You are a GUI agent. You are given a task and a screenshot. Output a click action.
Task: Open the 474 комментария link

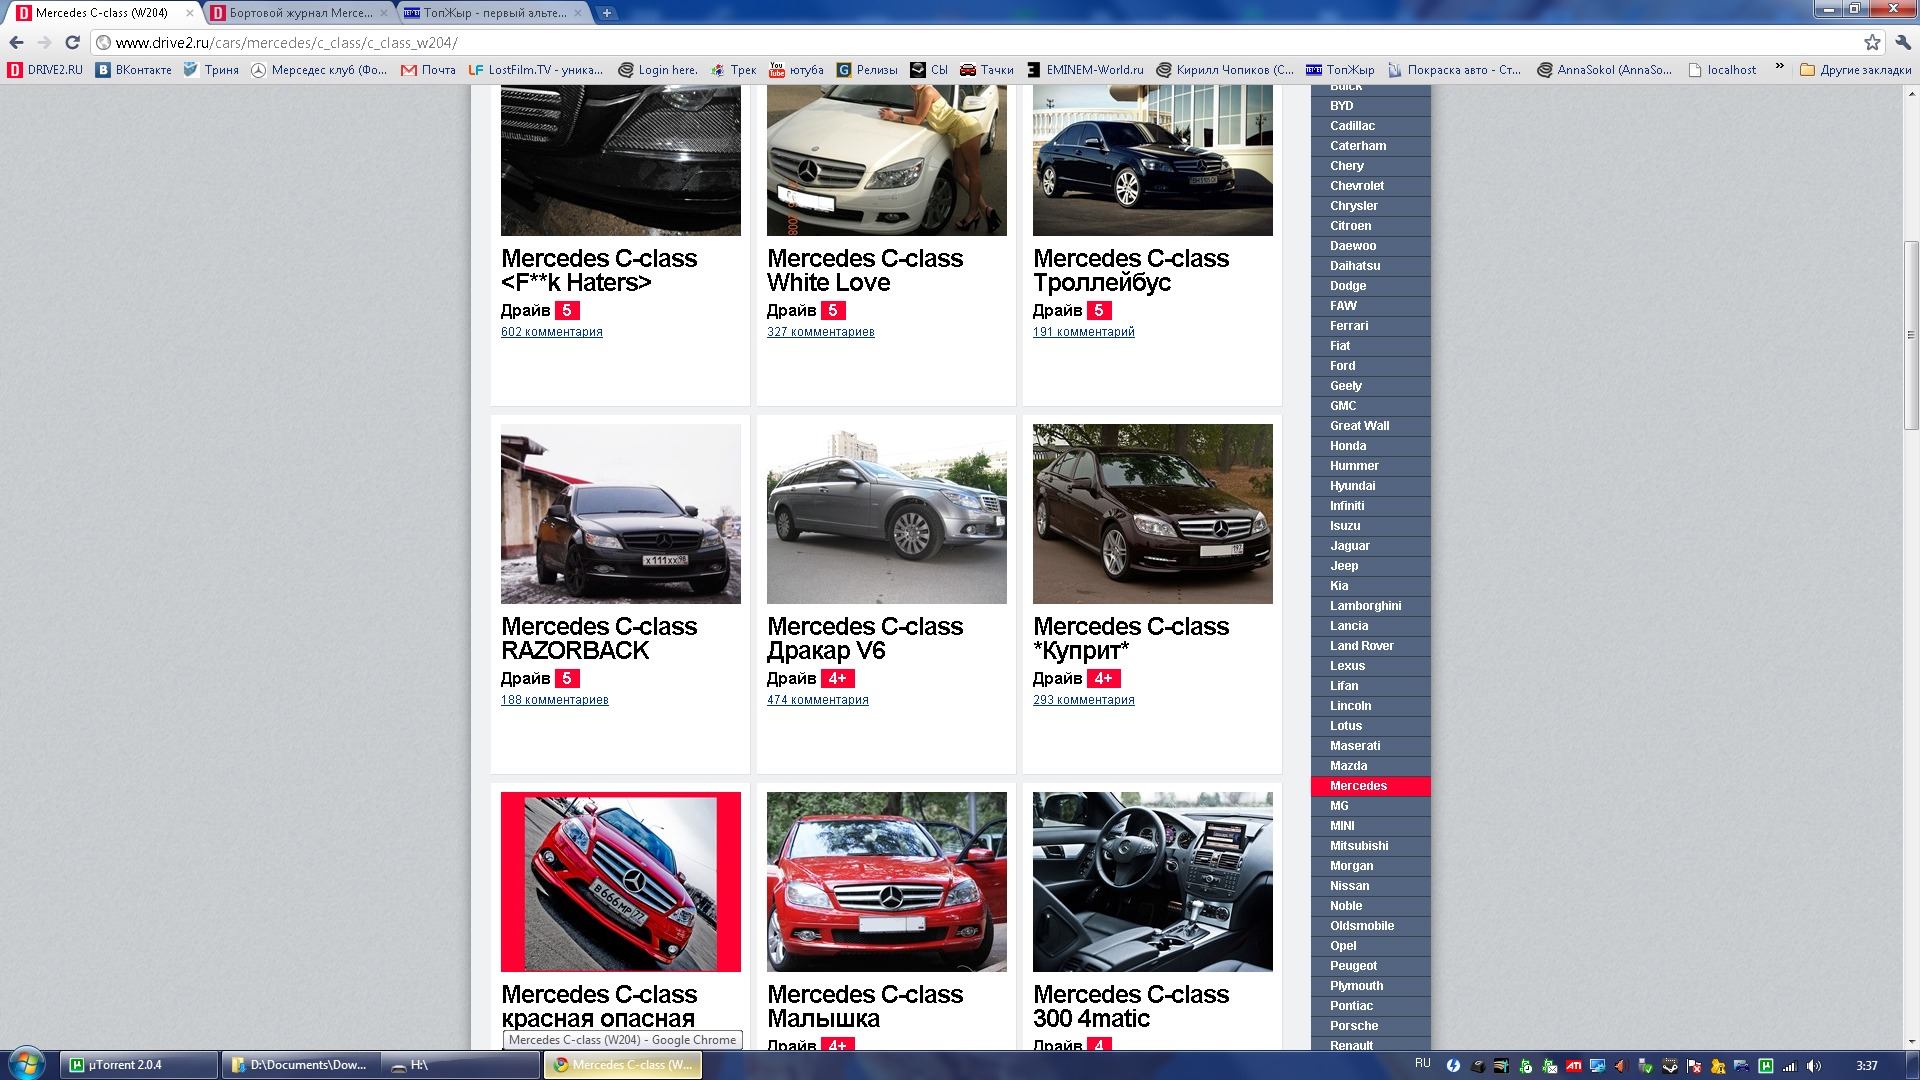click(818, 700)
